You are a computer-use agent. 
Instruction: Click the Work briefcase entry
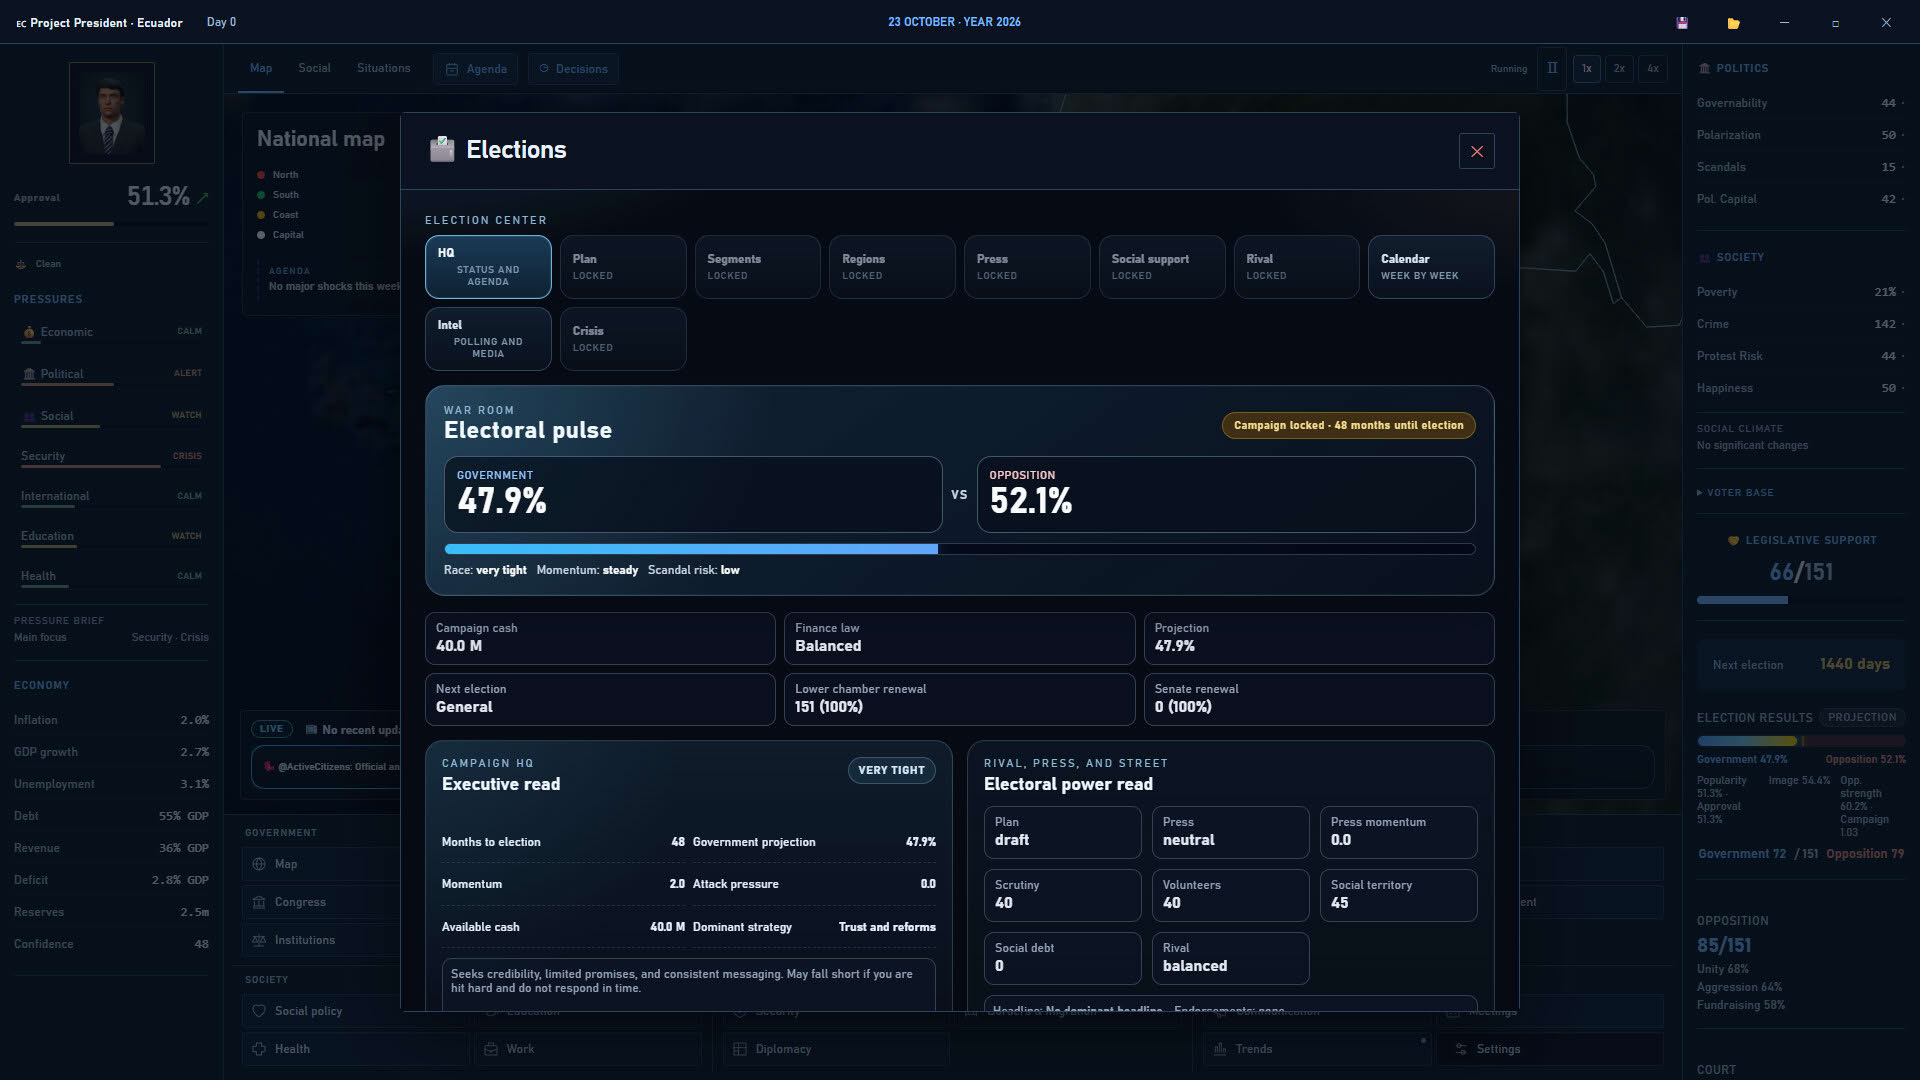587,1049
